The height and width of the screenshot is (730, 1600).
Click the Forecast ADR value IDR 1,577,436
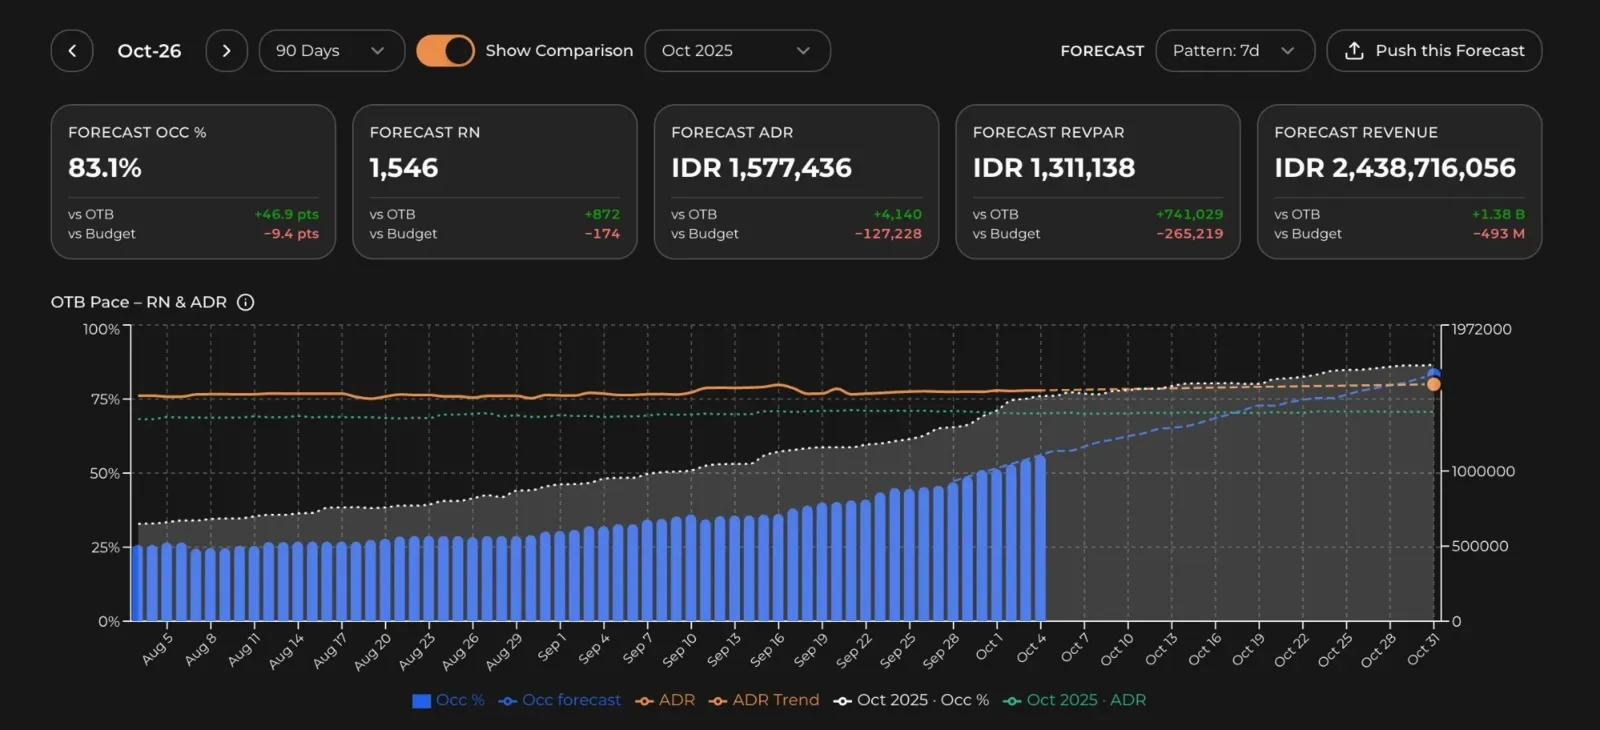click(x=761, y=168)
